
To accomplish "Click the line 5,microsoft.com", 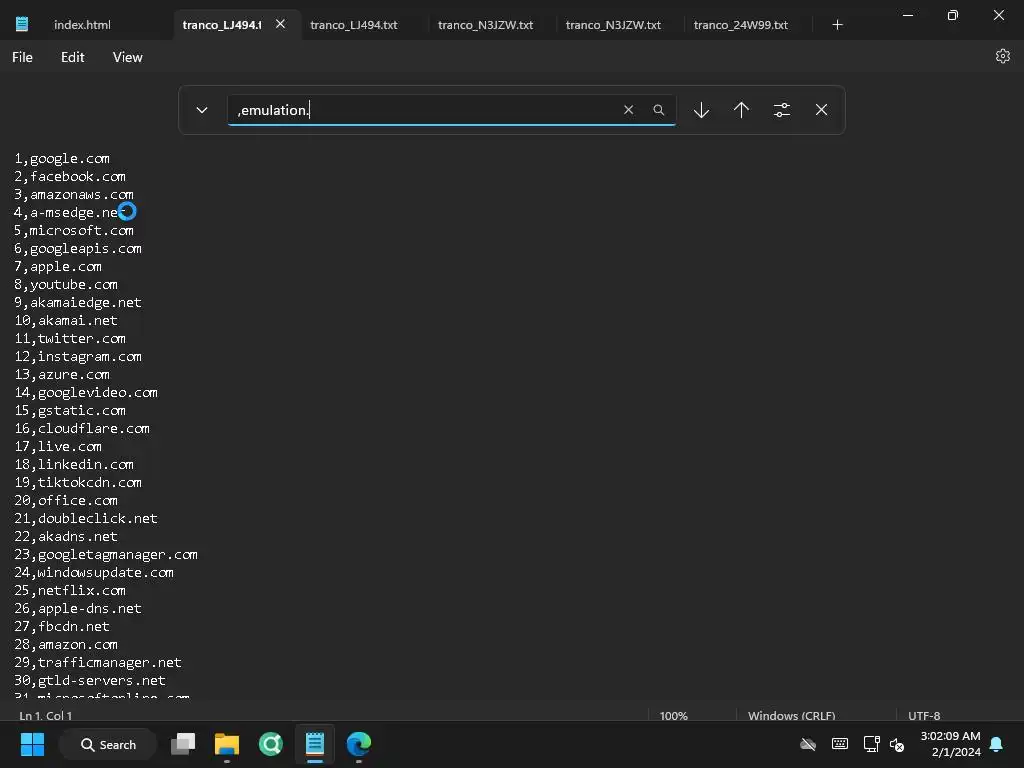I will click(74, 231).
